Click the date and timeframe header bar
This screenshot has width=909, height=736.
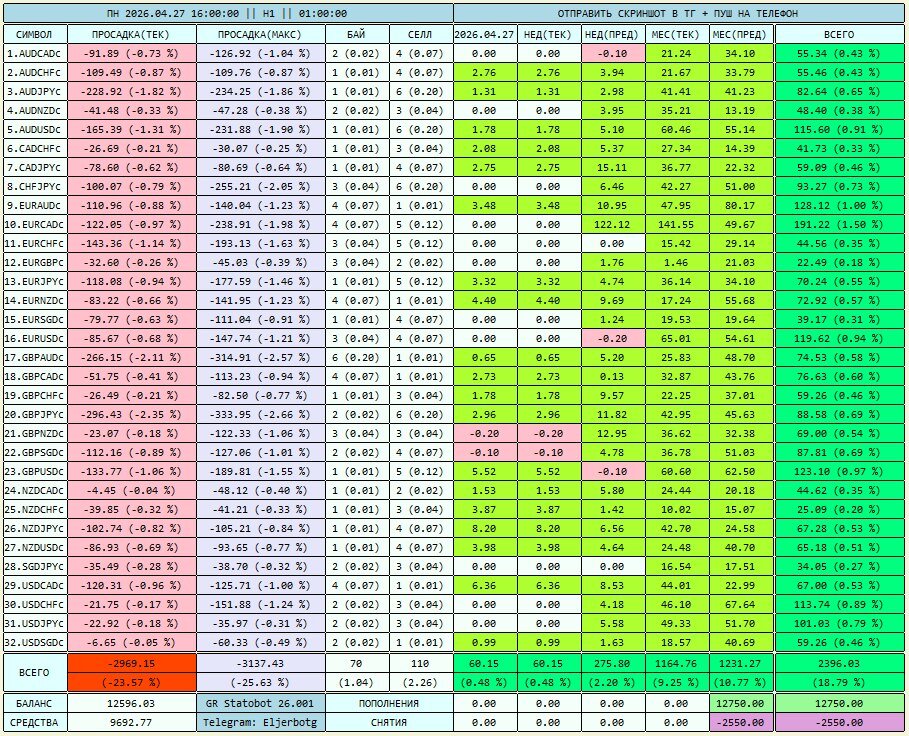[228, 13]
